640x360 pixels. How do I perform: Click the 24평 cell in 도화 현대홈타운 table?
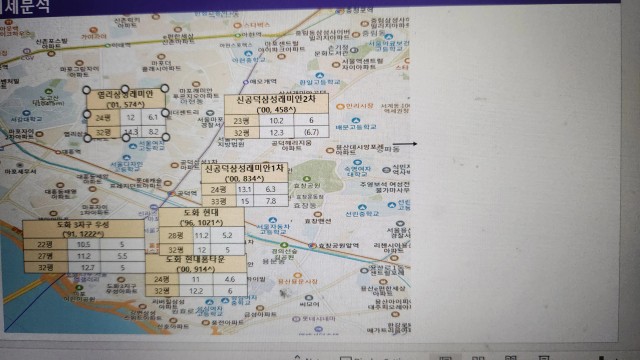tap(162, 279)
